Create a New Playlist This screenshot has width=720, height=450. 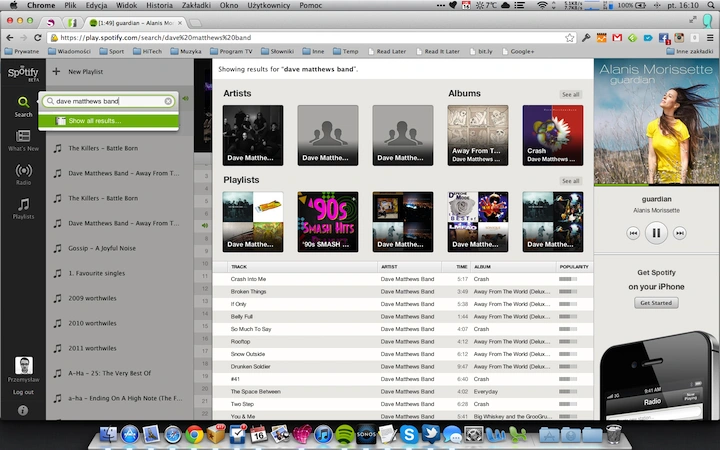coord(85,72)
